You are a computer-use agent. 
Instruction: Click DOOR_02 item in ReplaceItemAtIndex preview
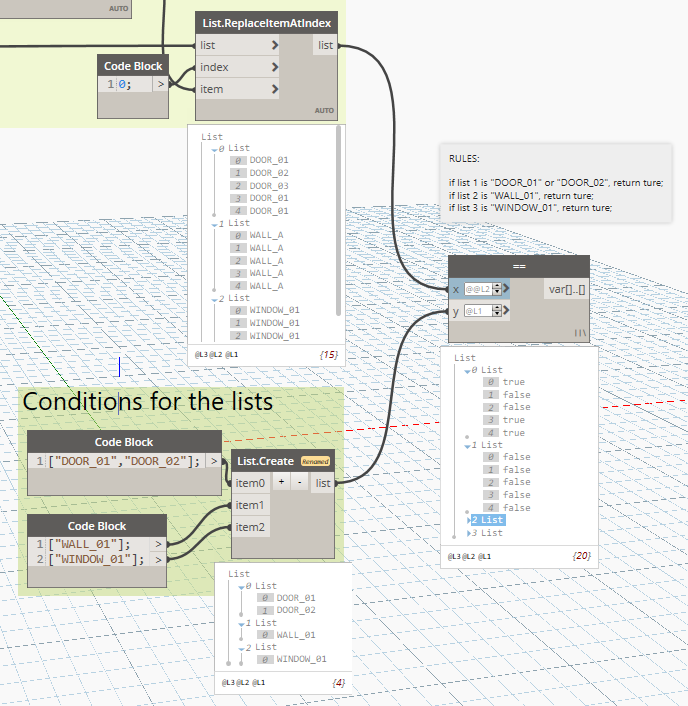tap(269, 173)
